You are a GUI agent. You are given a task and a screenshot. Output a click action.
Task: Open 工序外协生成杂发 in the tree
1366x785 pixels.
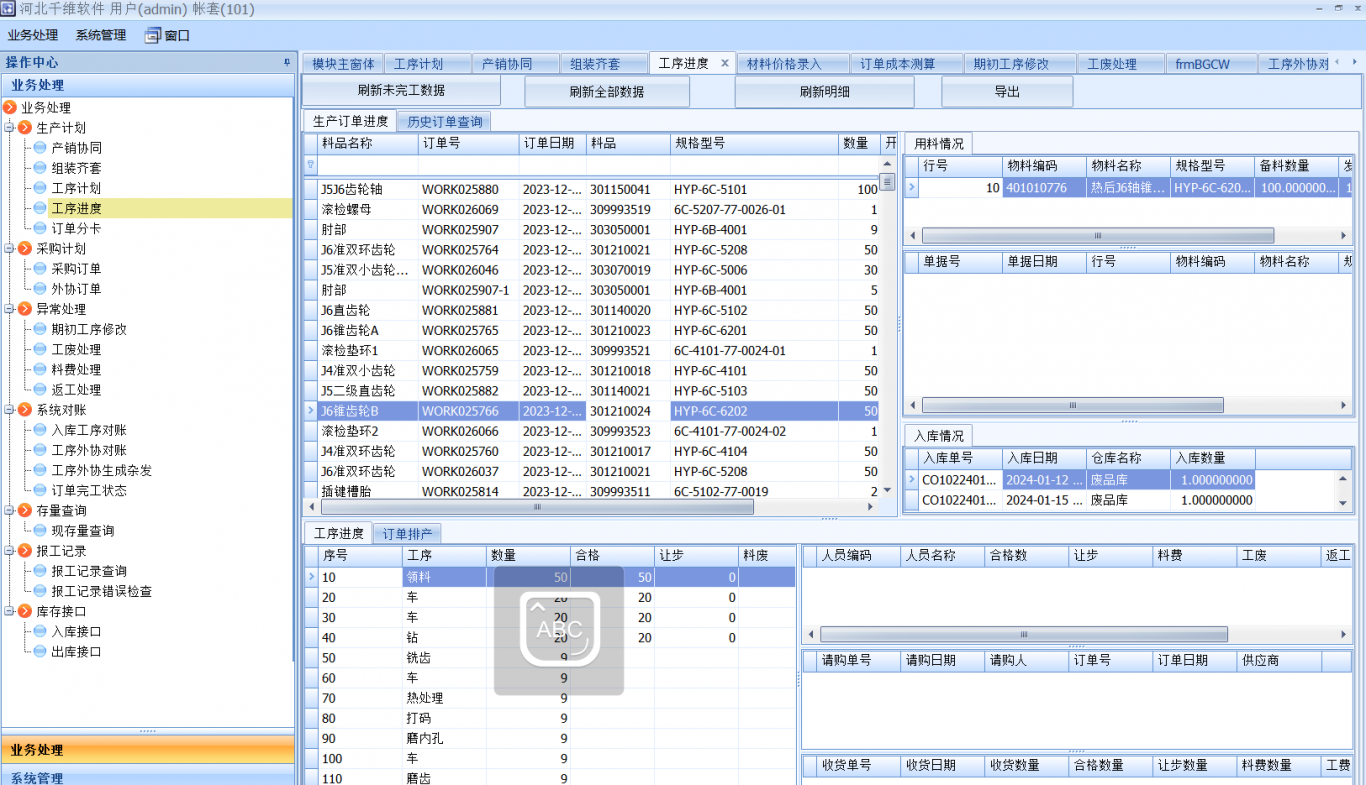pos(102,470)
